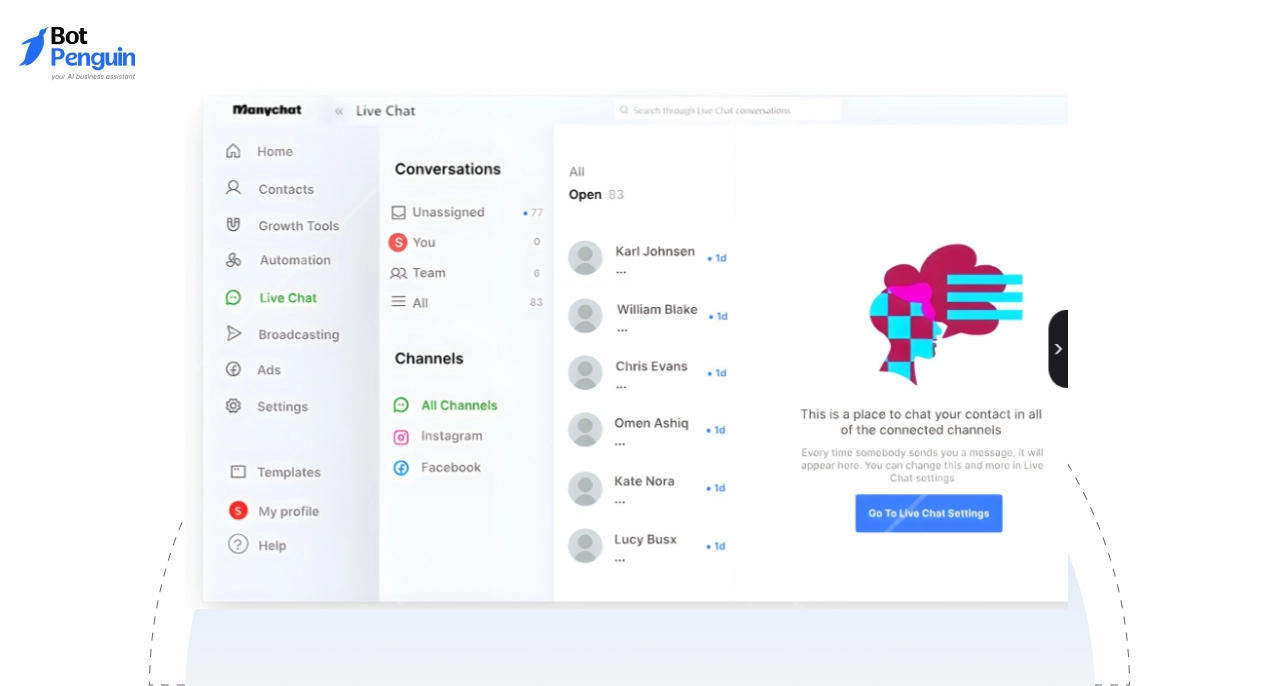The height and width of the screenshot is (686, 1288).
Task: Click the Instagram channel icon
Action: [x=401, y=436]
